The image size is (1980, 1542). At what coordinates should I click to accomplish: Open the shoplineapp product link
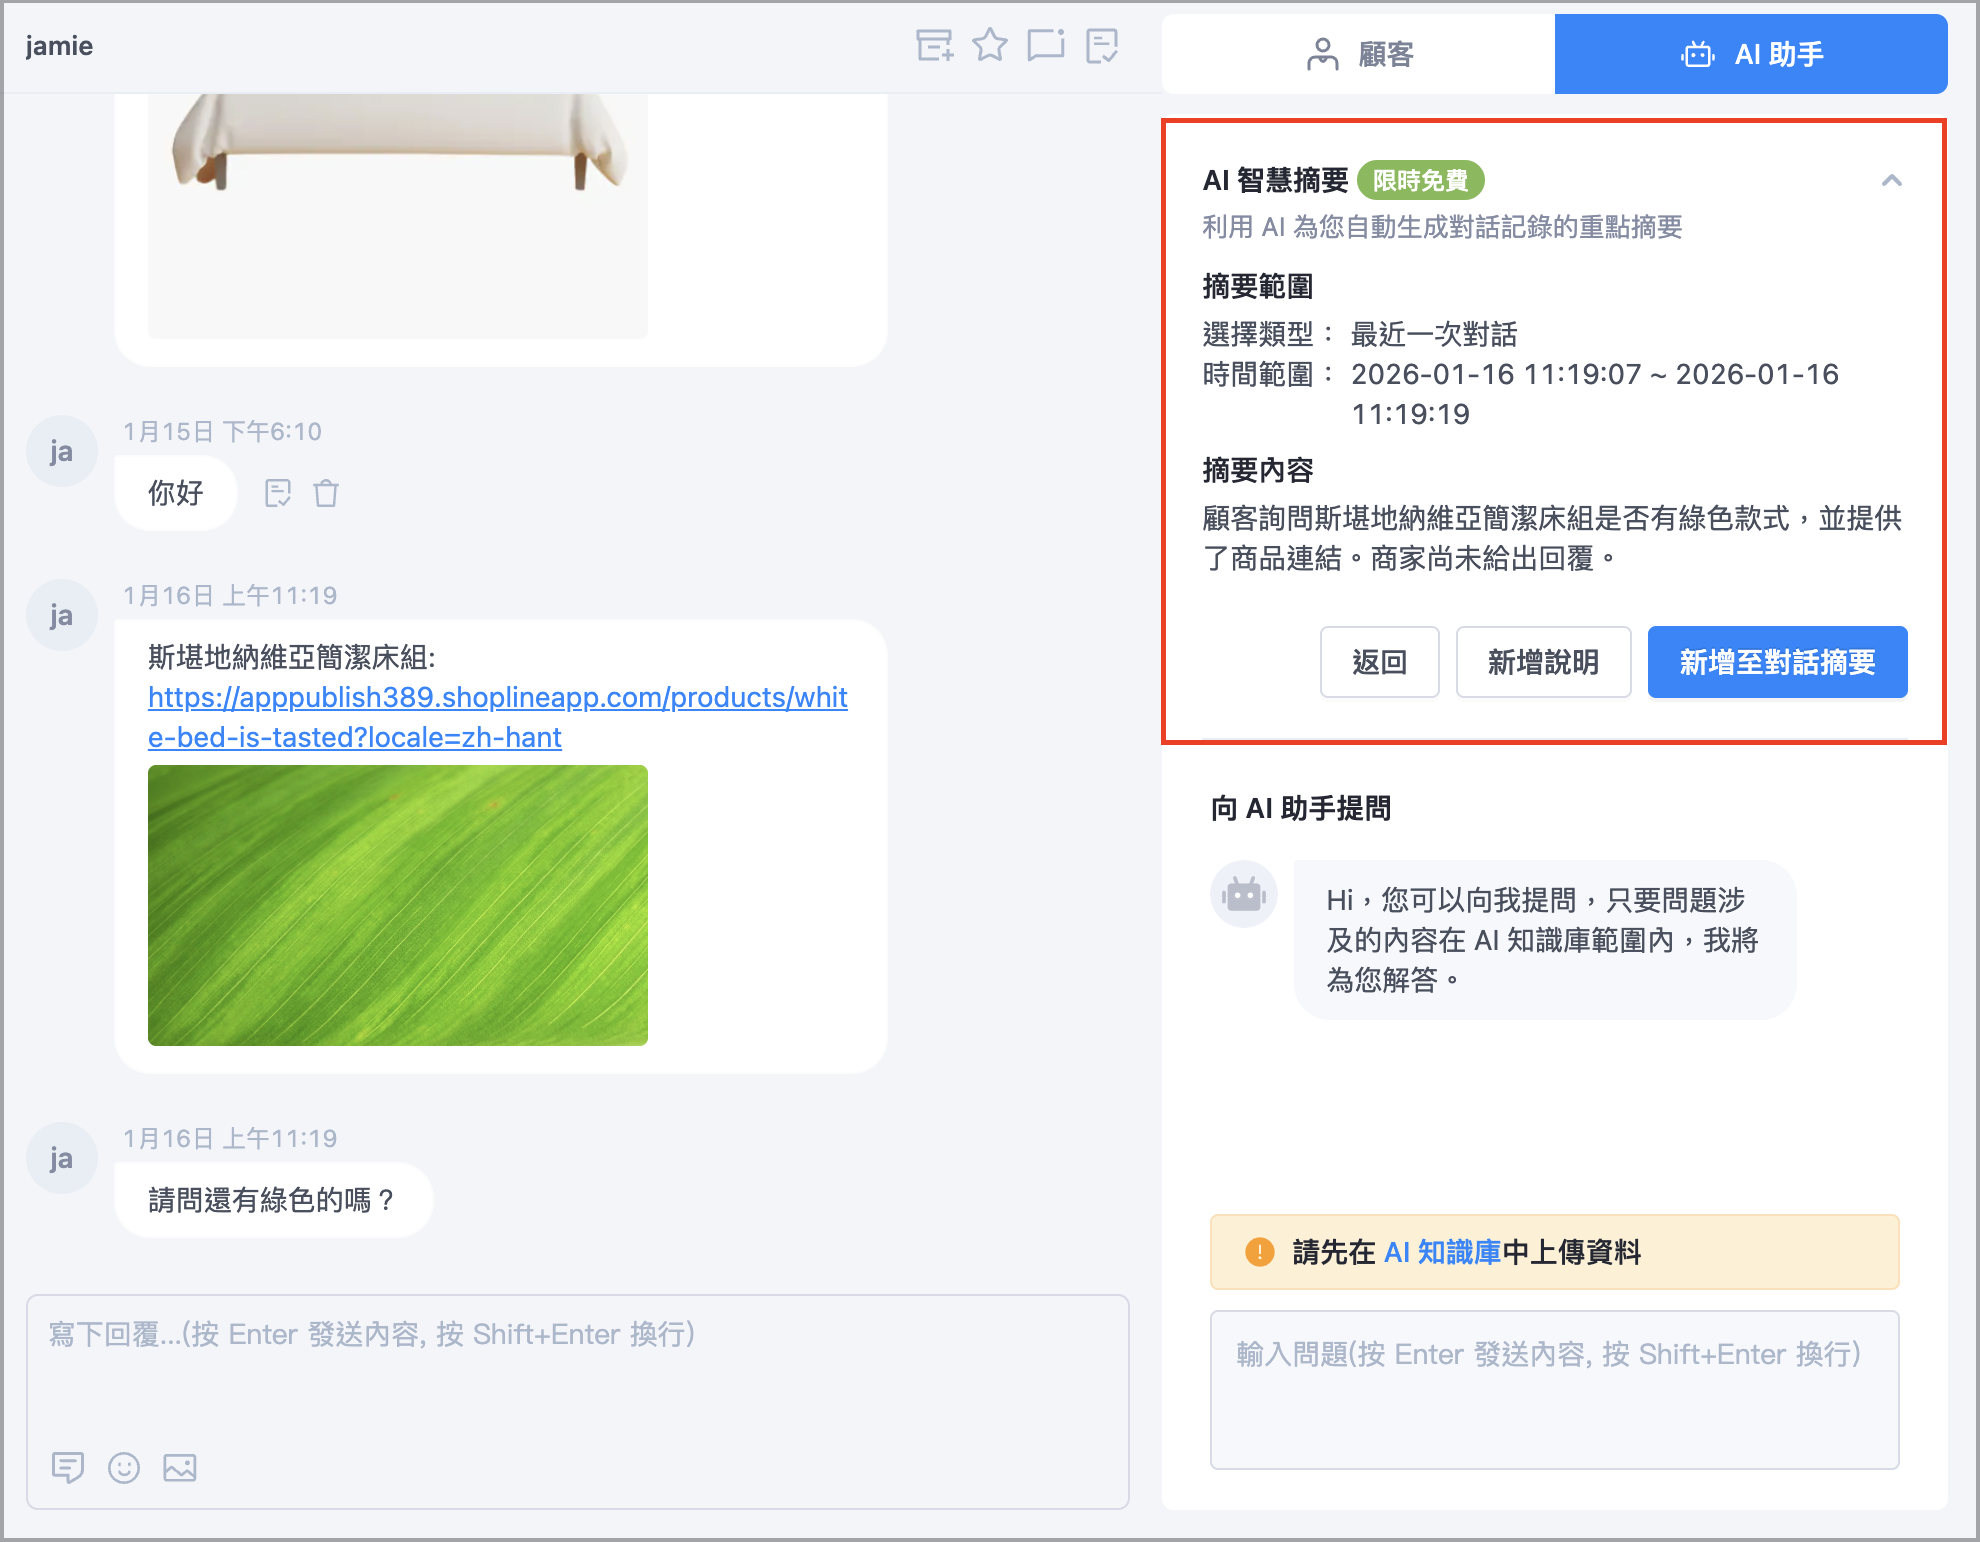click(x=498, y=717)
